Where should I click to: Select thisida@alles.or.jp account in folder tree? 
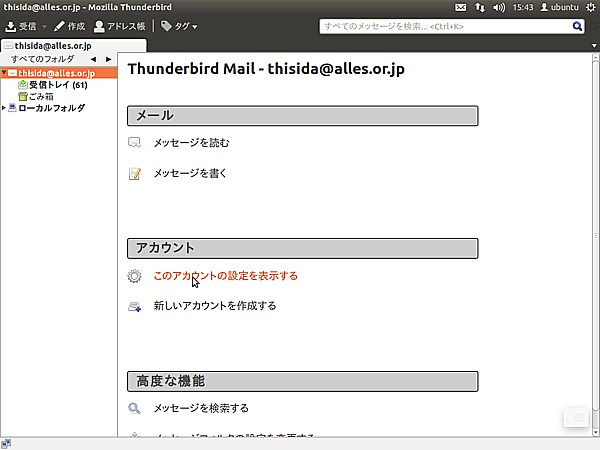pyautogui.click(x=59, y=73)
